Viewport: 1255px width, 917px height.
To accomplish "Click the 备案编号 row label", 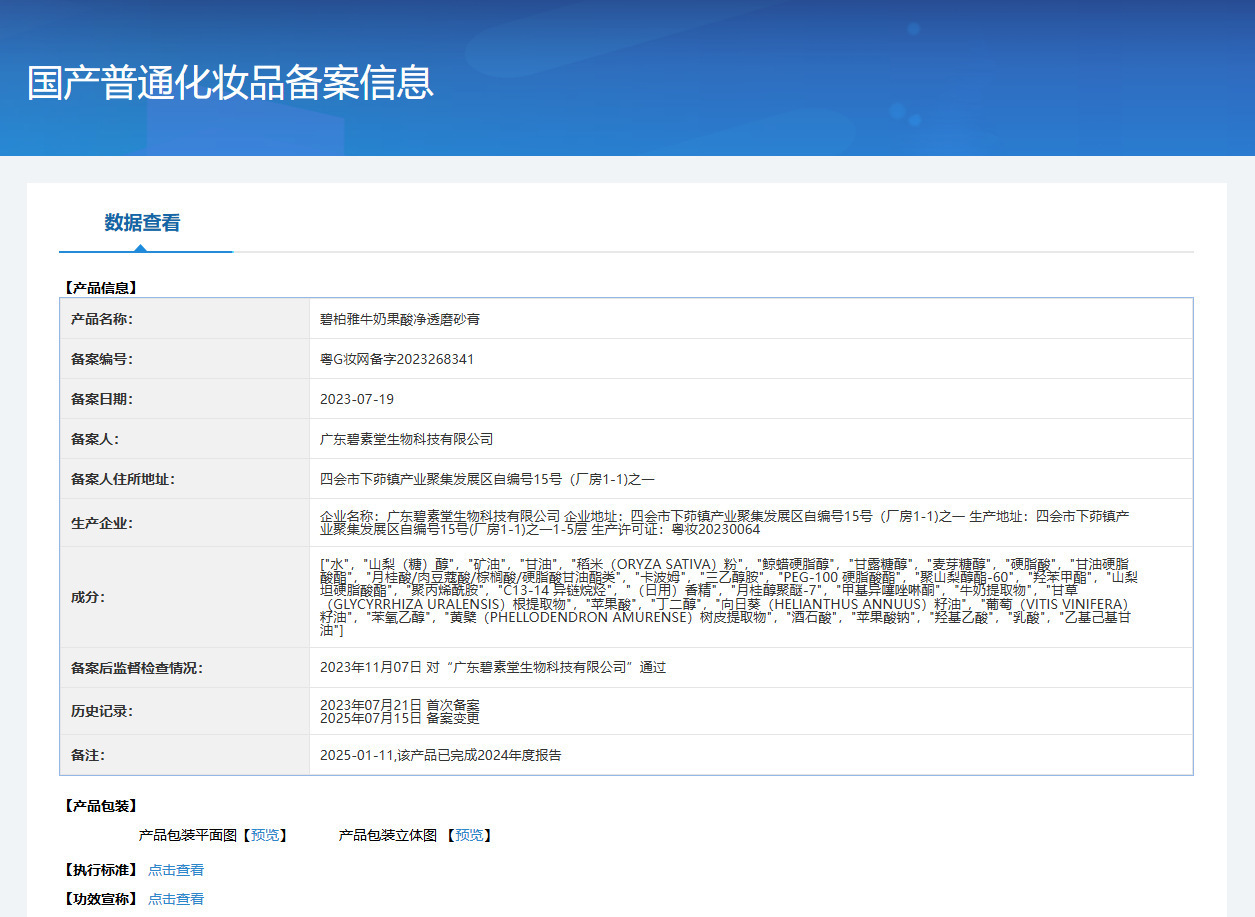I will (102, 359).
